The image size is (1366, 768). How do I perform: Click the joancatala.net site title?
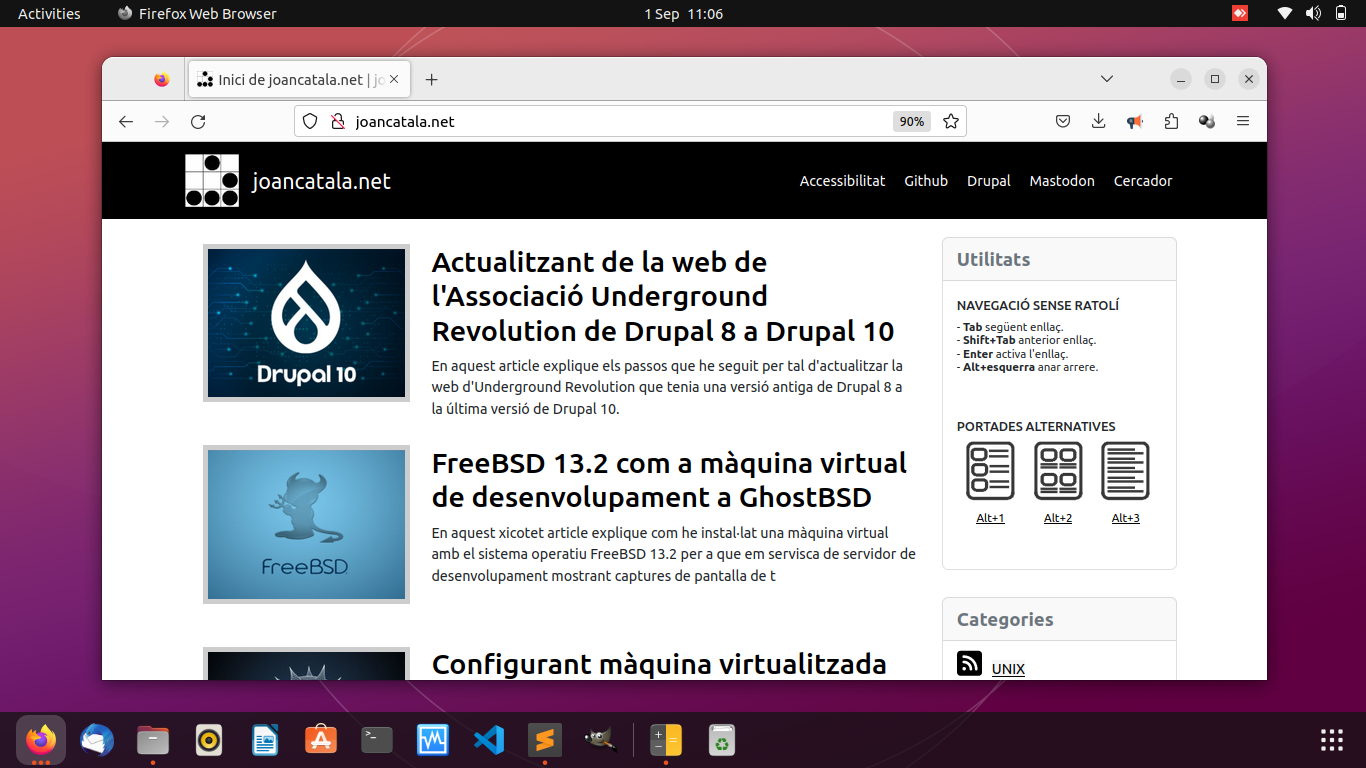(321, 181)
